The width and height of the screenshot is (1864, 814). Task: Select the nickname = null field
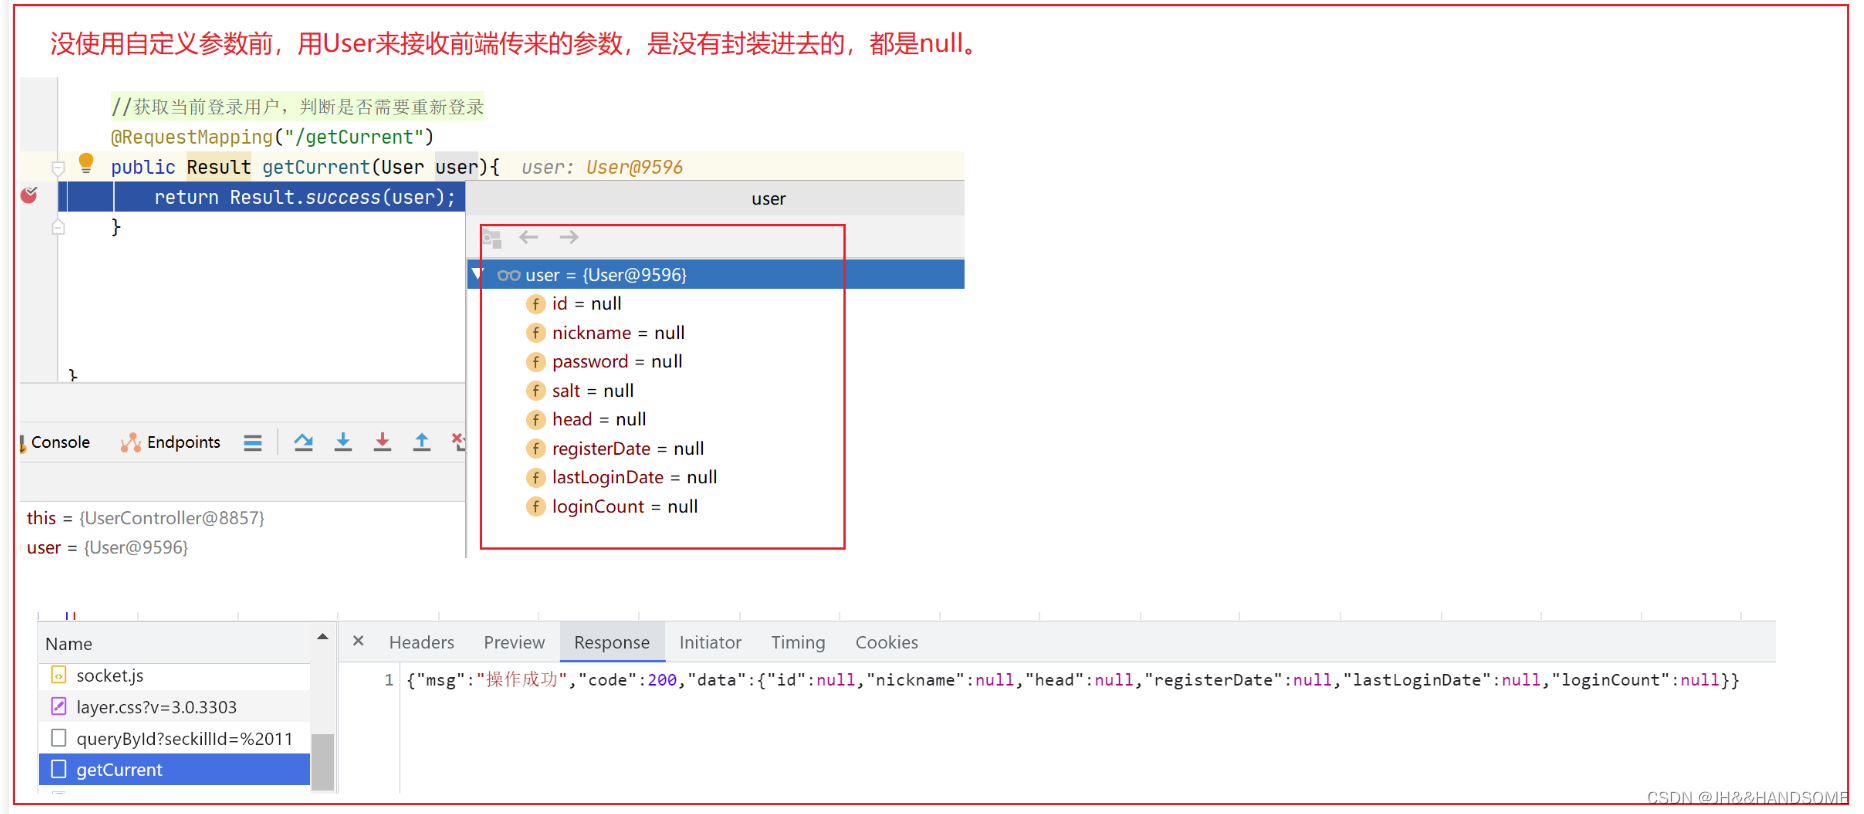coord(618,332)
